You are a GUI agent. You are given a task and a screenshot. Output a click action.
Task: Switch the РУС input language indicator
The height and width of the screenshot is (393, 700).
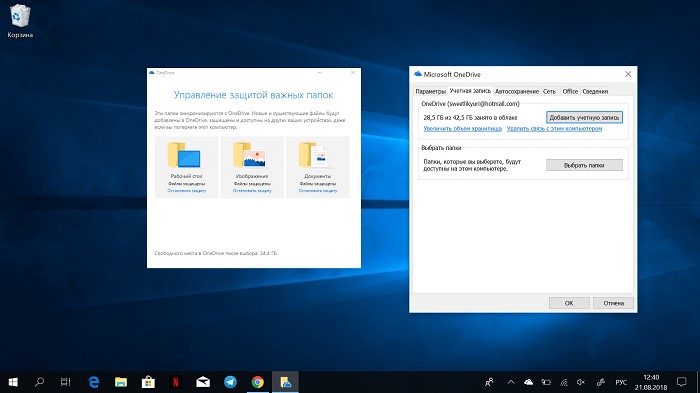point(621,382)
